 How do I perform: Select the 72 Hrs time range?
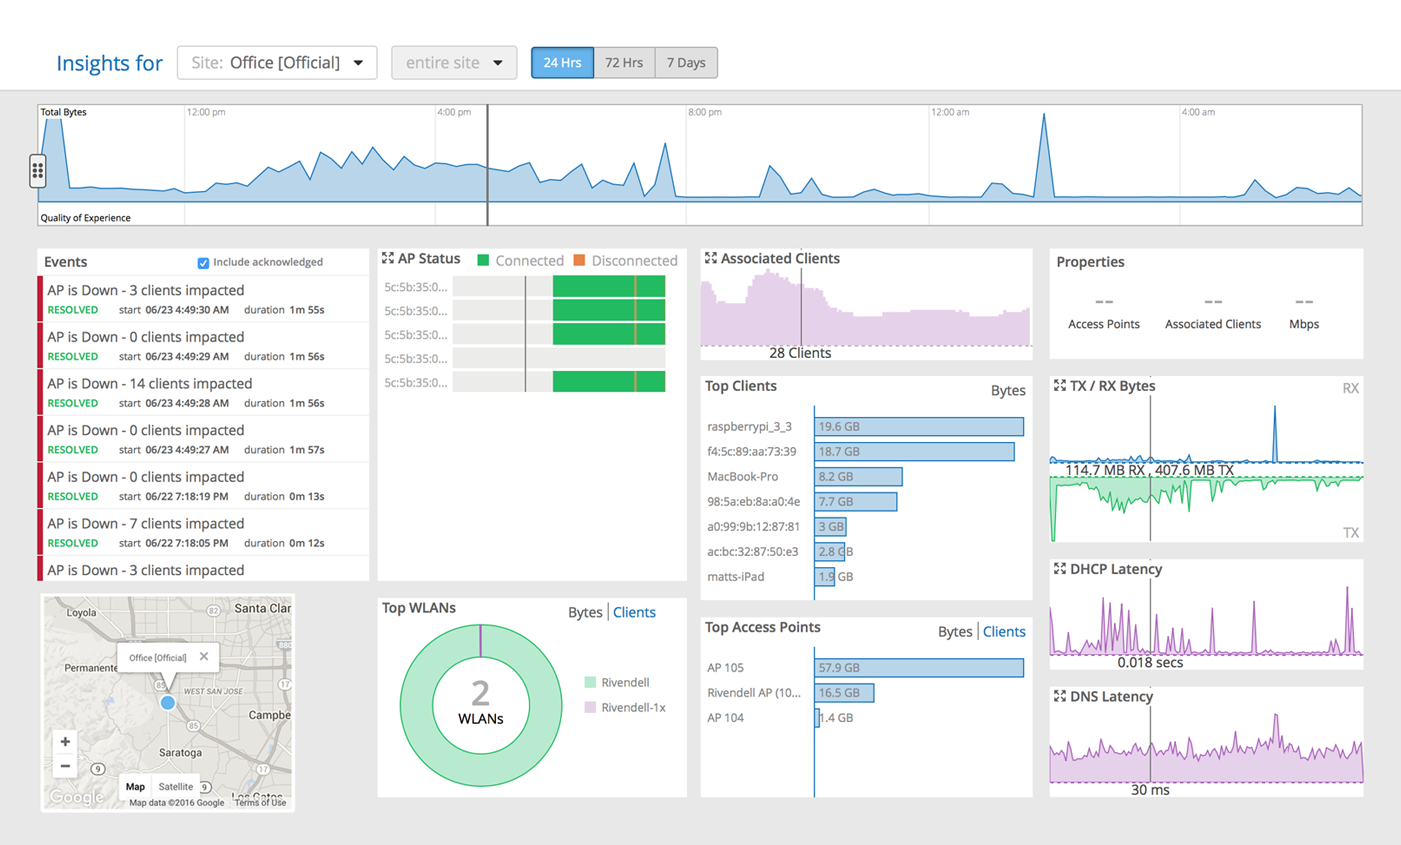pos(624,63)
